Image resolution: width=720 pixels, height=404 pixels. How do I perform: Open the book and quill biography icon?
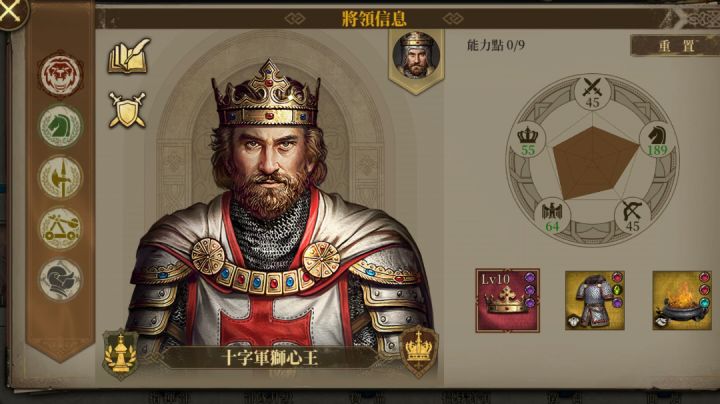129,56
